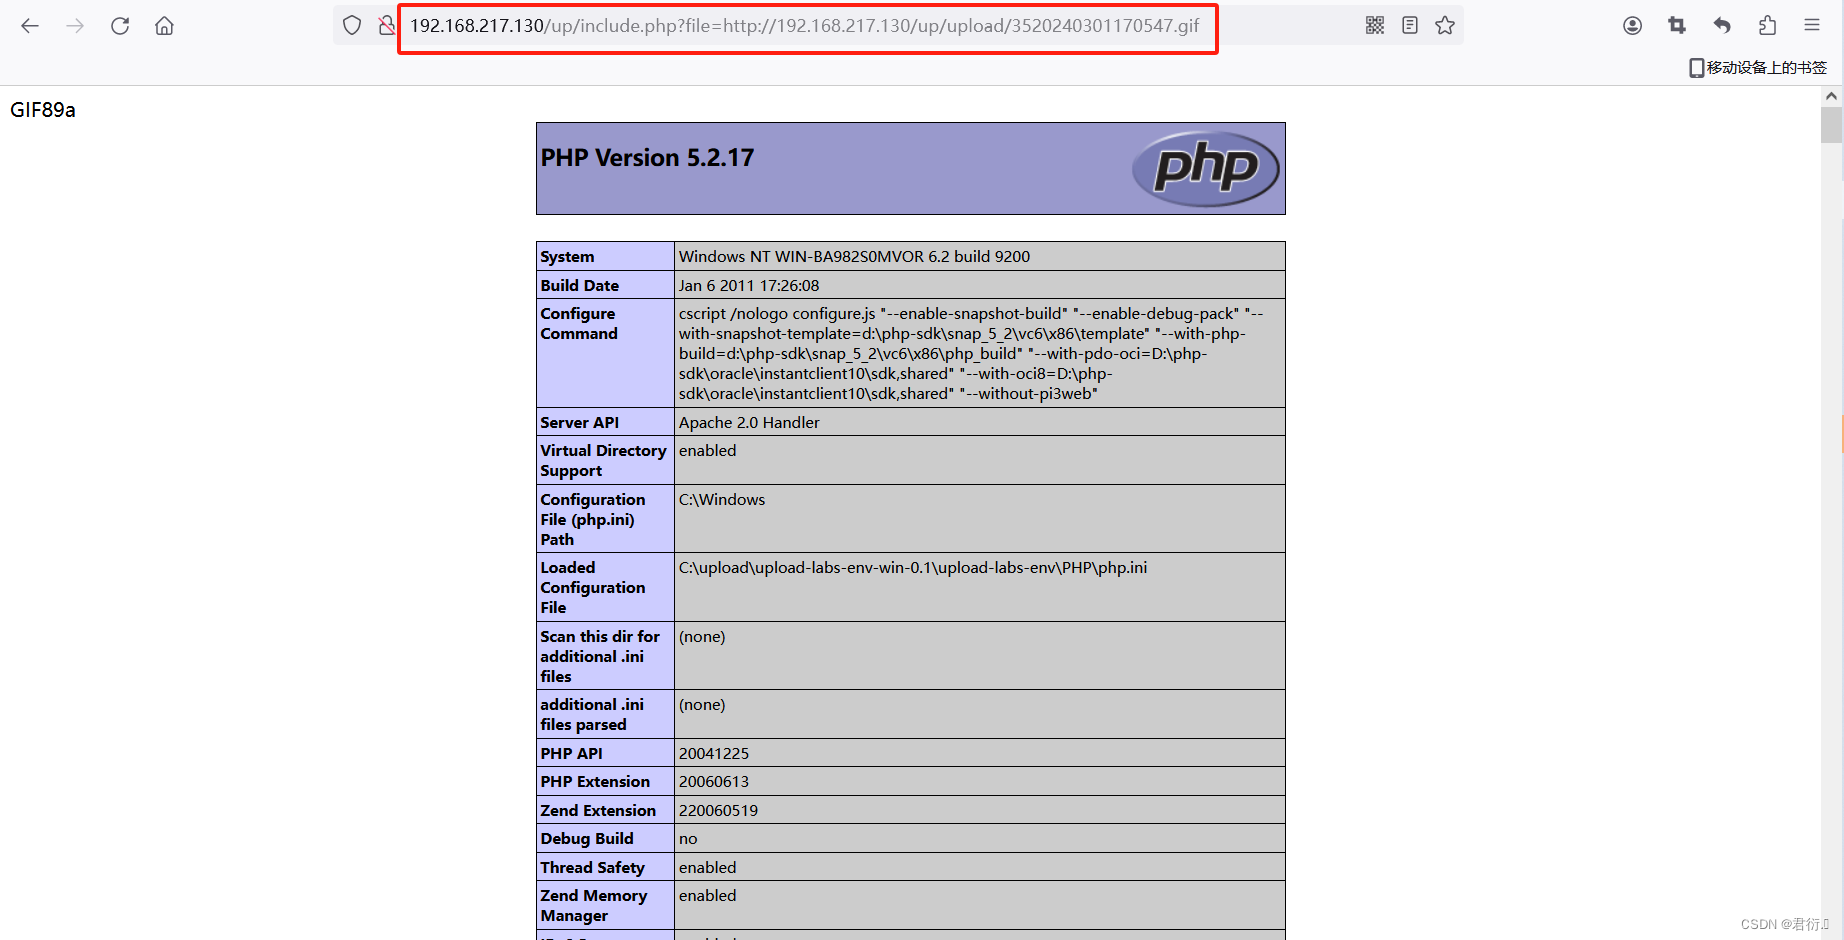Click the 20041225 value
This screenshot has height=940, width=1844.
pos(714,754)
